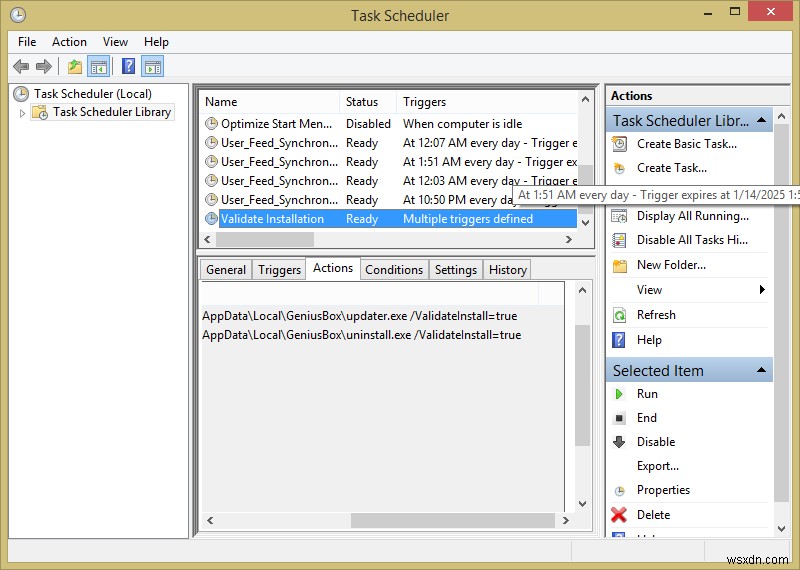The image size is (800, 570).
Task: Collapse the Task Scheduler Library actions section
Action: pos(762,120)
